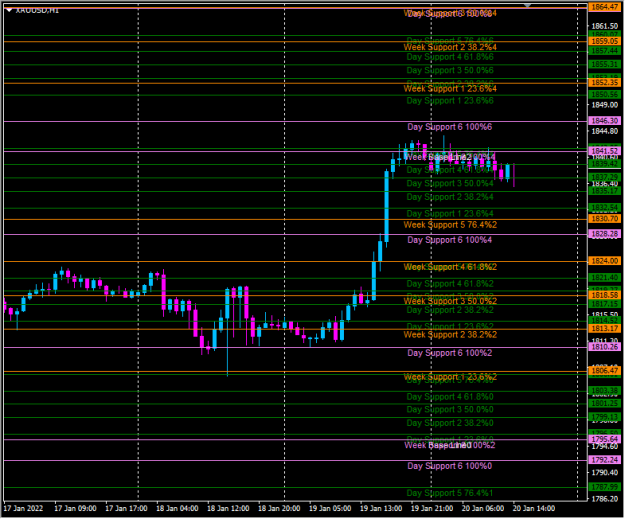625x519 pixels.
Task: Click '17 Jan 17:00' on the time axis
Action: pyautogui.click(x=126, y=509)
